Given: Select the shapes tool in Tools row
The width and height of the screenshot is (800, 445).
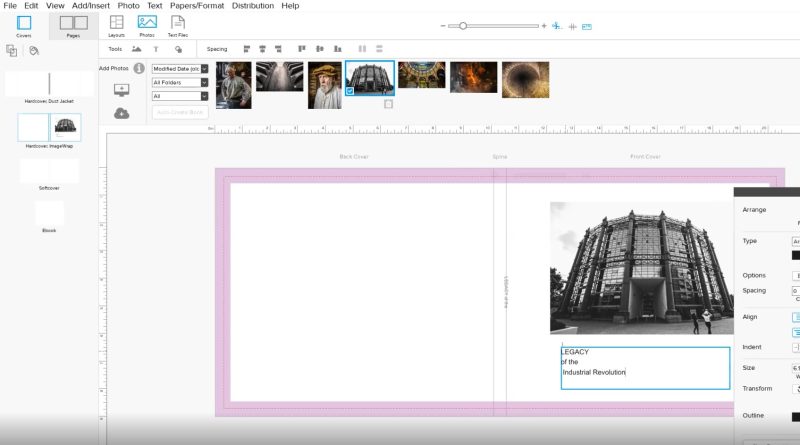Looking at the screenshot, I should tap(178, 49).
